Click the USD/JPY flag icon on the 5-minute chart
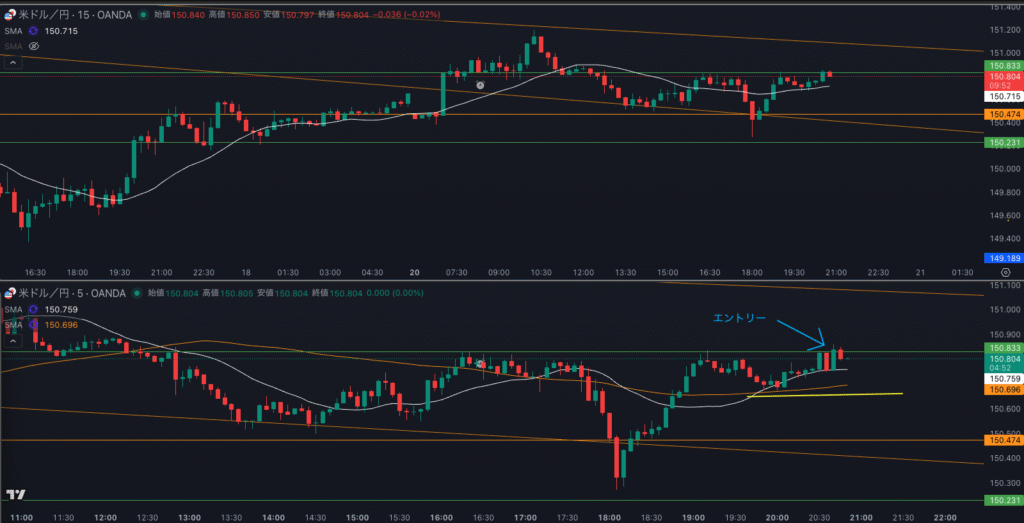The image size is (1024, 523). pyautogui.click(x=10, y=293)
